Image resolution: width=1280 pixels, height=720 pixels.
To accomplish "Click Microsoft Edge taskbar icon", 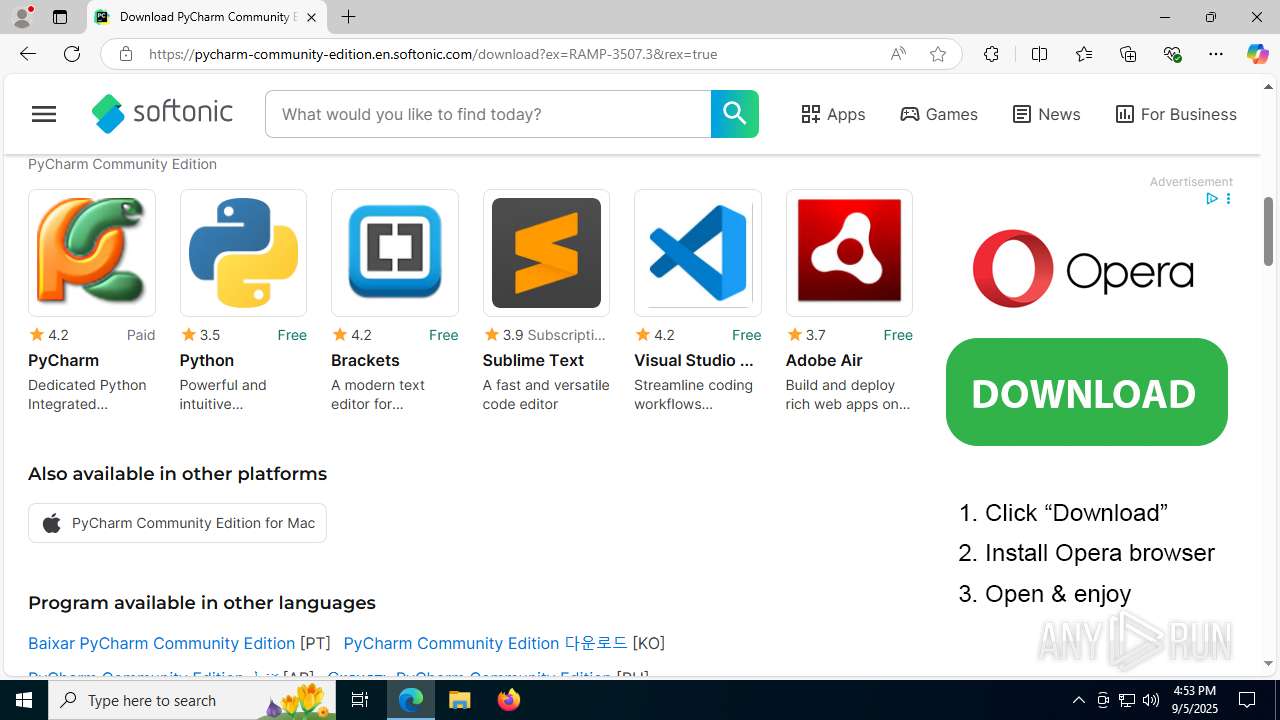I will (411, 700).
